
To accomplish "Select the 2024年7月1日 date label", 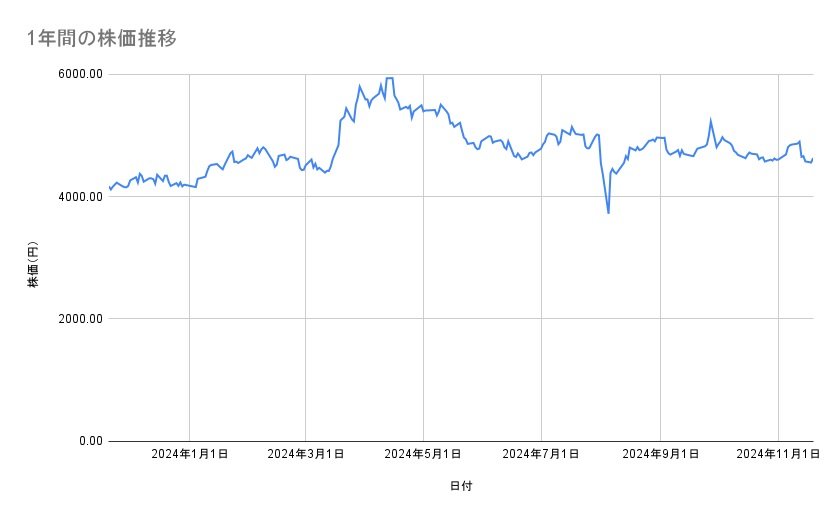I will click(x=541, y=454).
